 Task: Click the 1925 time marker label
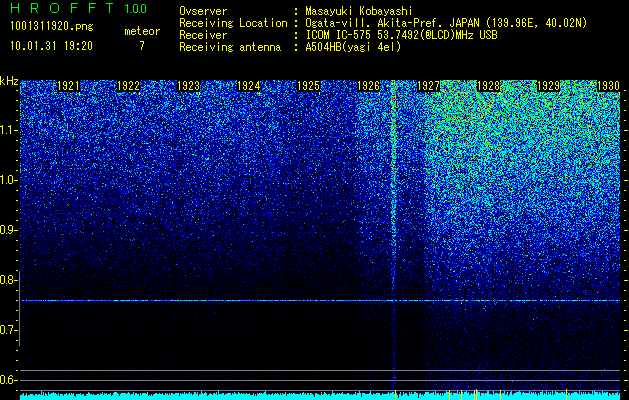point(308,86)
